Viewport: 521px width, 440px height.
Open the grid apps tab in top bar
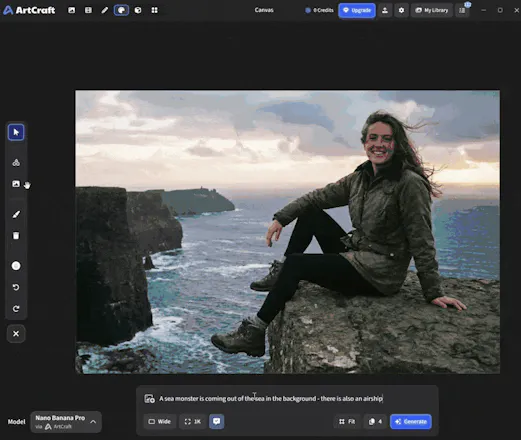155,10
